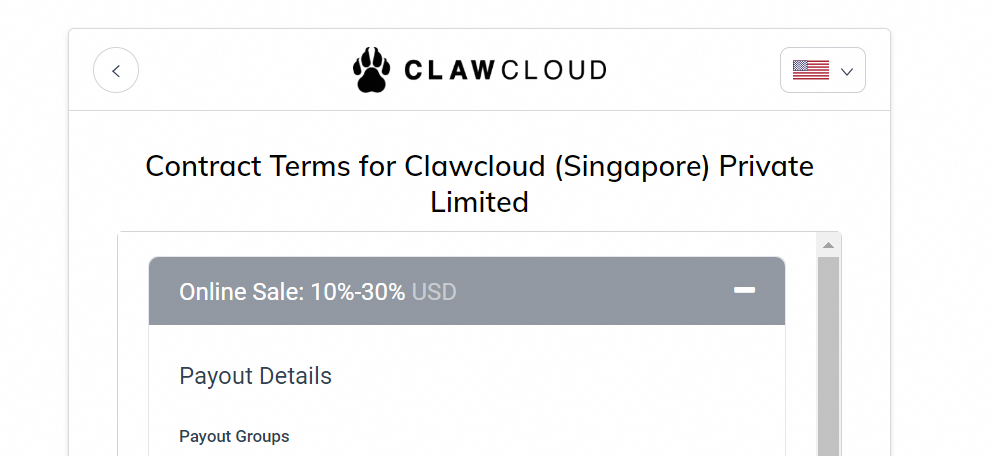Open the language dropdown chevron
992x456 pixels.
click(847, 71)
